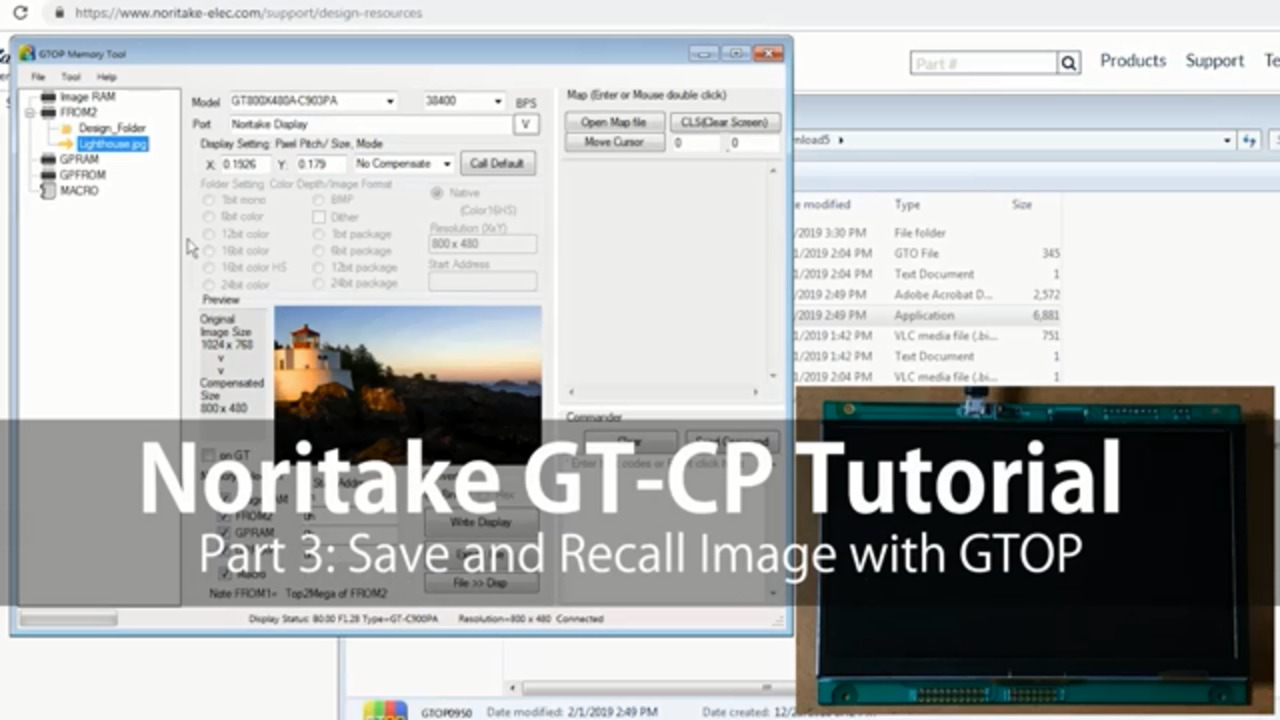
Task: Select MACRO in the memory tree
Action: [79, 190]
